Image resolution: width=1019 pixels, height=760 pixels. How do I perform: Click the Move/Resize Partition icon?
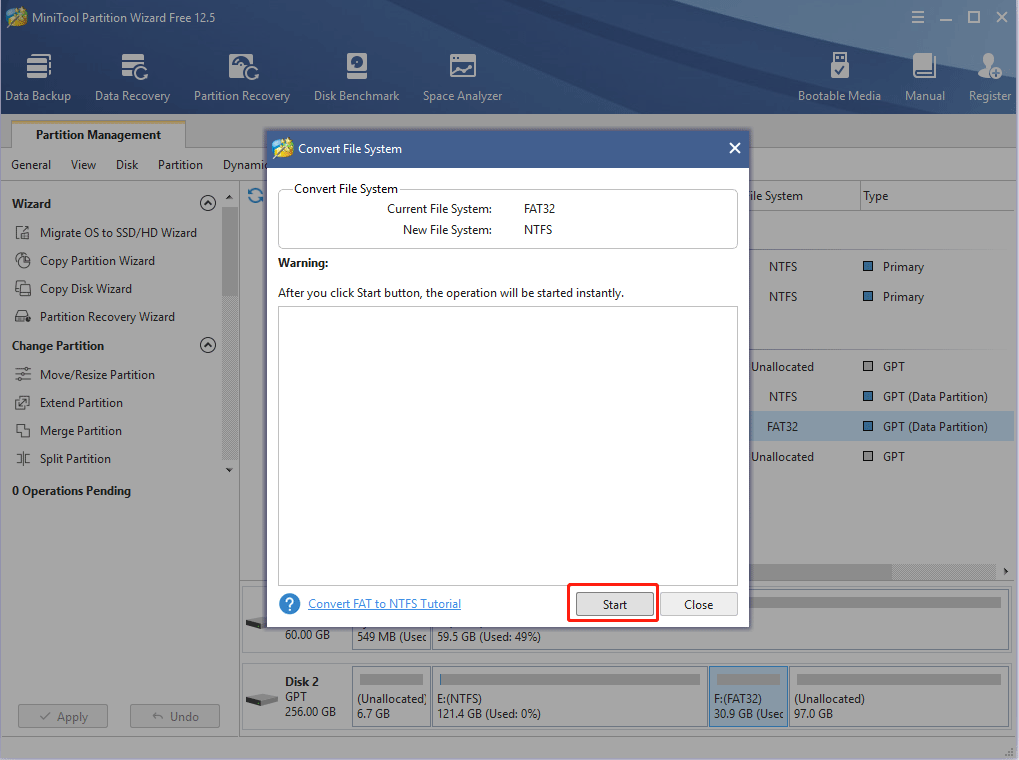click(x=23, y=374)
